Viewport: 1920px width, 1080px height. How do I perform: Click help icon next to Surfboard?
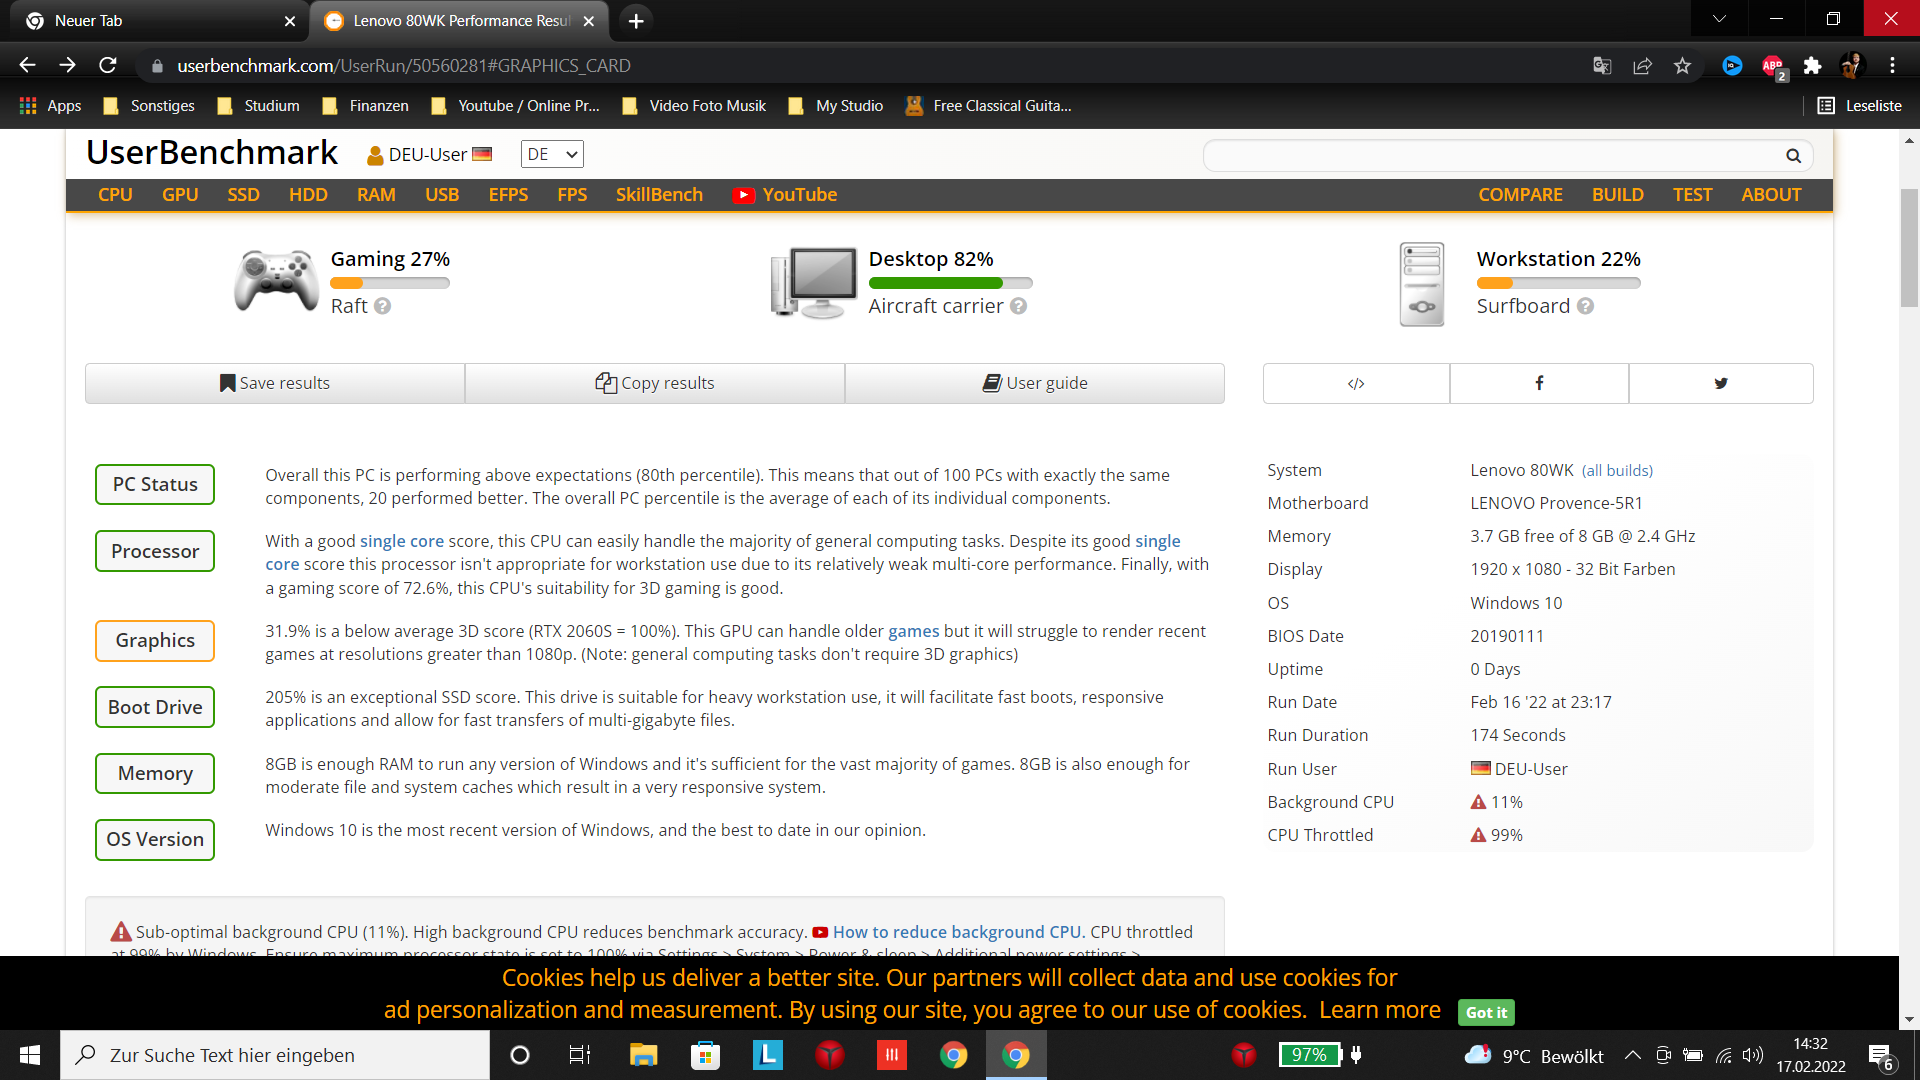pyautogui.click(x=1585, y=306)
